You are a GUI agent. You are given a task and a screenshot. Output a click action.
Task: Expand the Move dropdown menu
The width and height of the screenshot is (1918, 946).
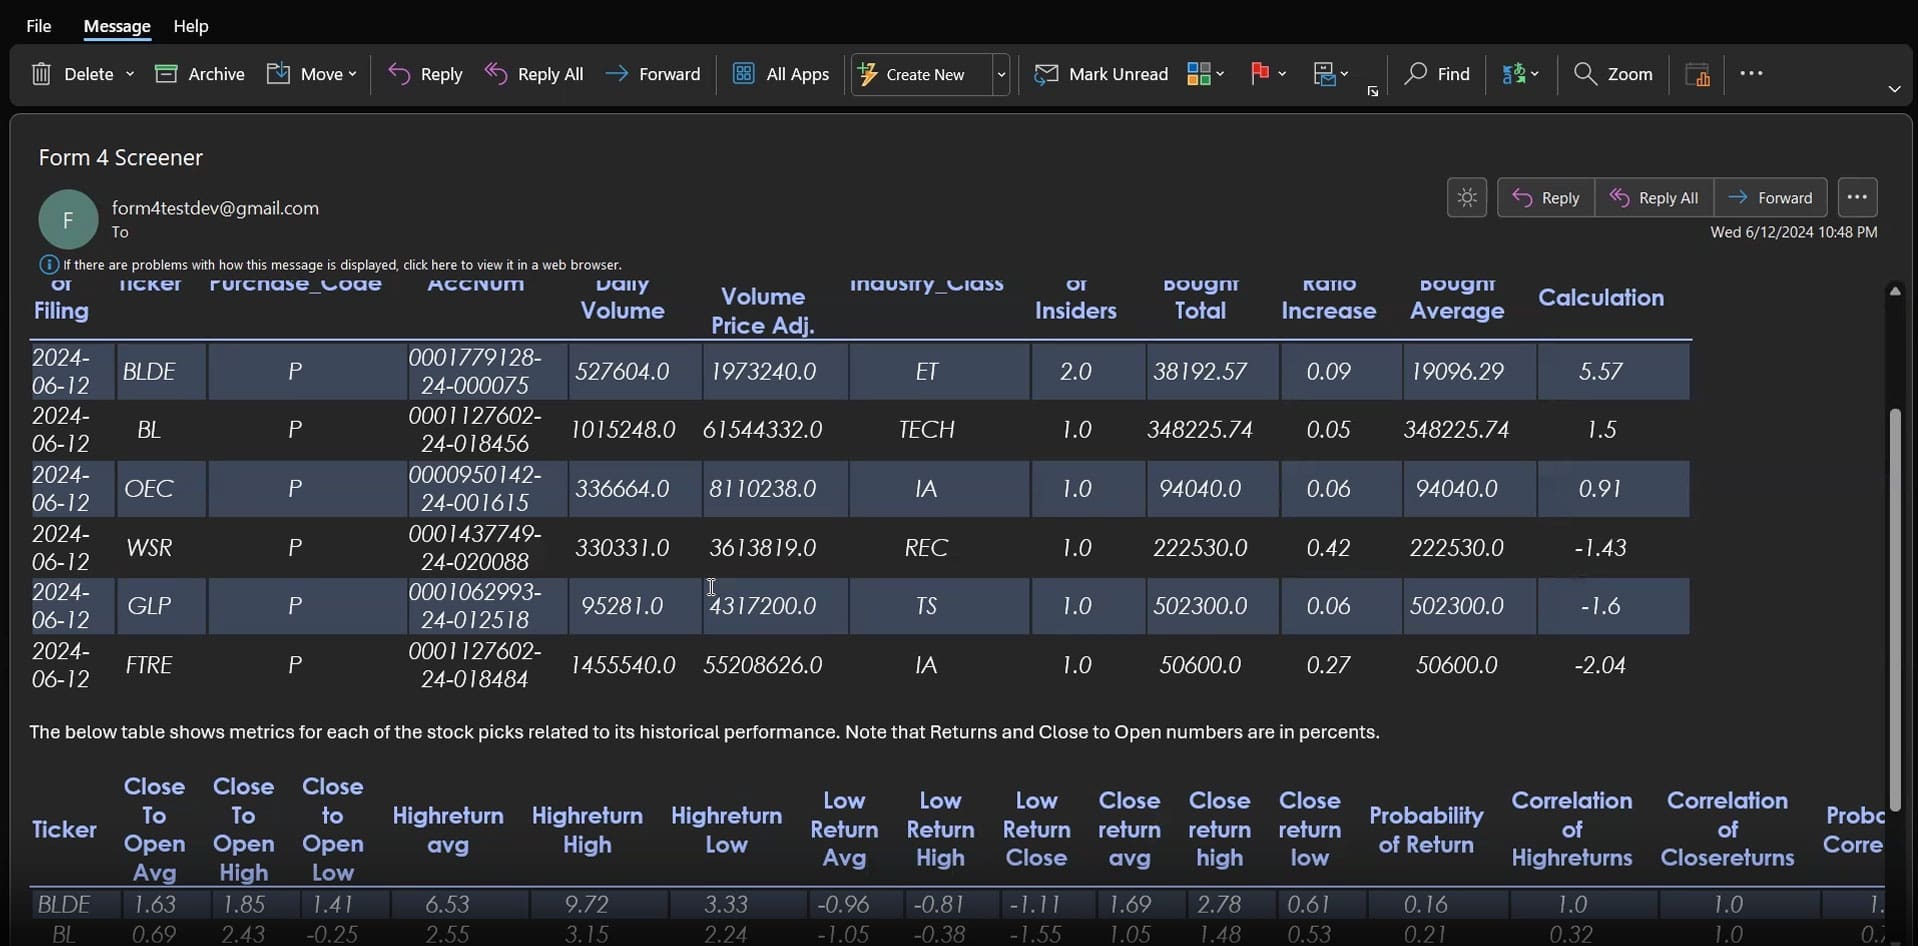click(352, 74)
